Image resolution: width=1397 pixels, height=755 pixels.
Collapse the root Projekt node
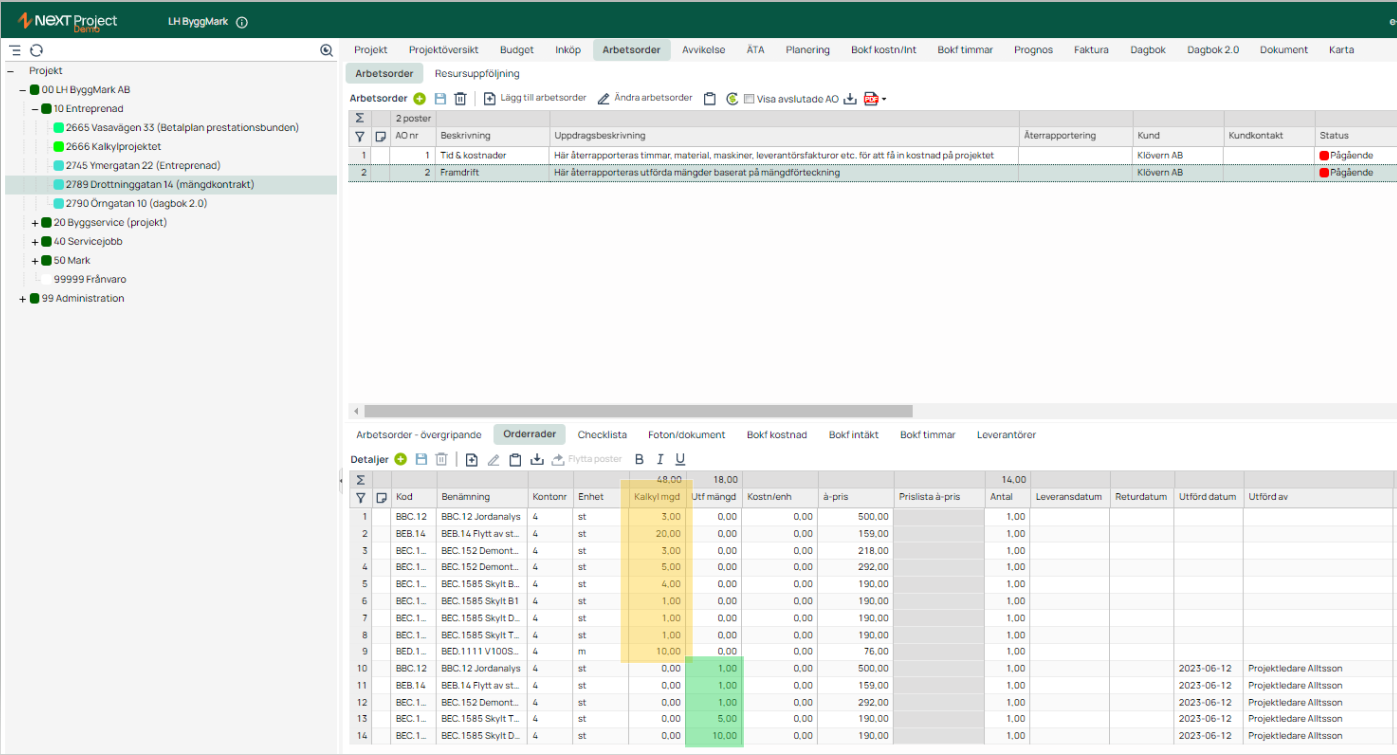click(x=11, y=71)
